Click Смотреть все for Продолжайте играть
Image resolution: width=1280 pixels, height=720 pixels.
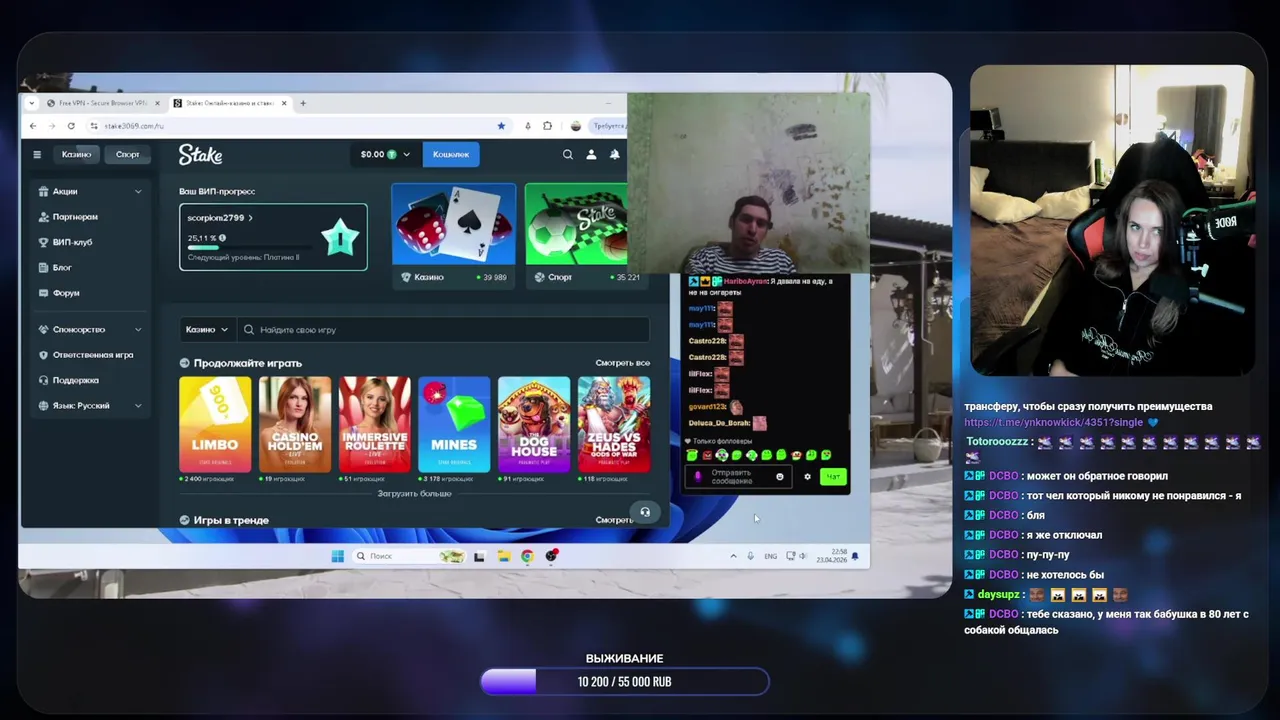tap(622, 363)
